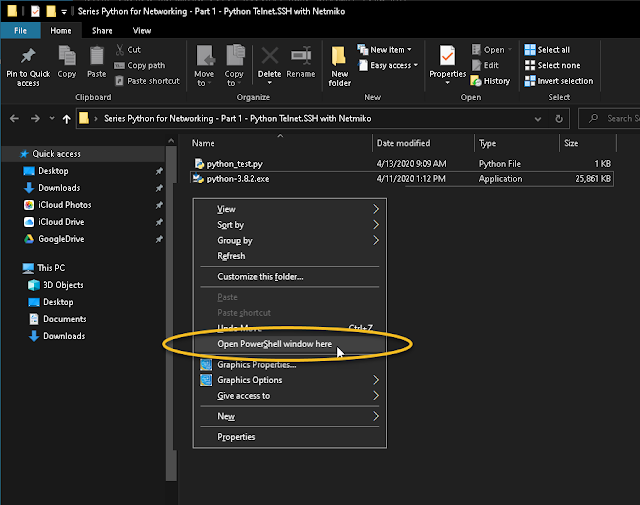Click Copy path in Clipboard group
This screenshot has width=640, height=505.
tap(140, 65)
